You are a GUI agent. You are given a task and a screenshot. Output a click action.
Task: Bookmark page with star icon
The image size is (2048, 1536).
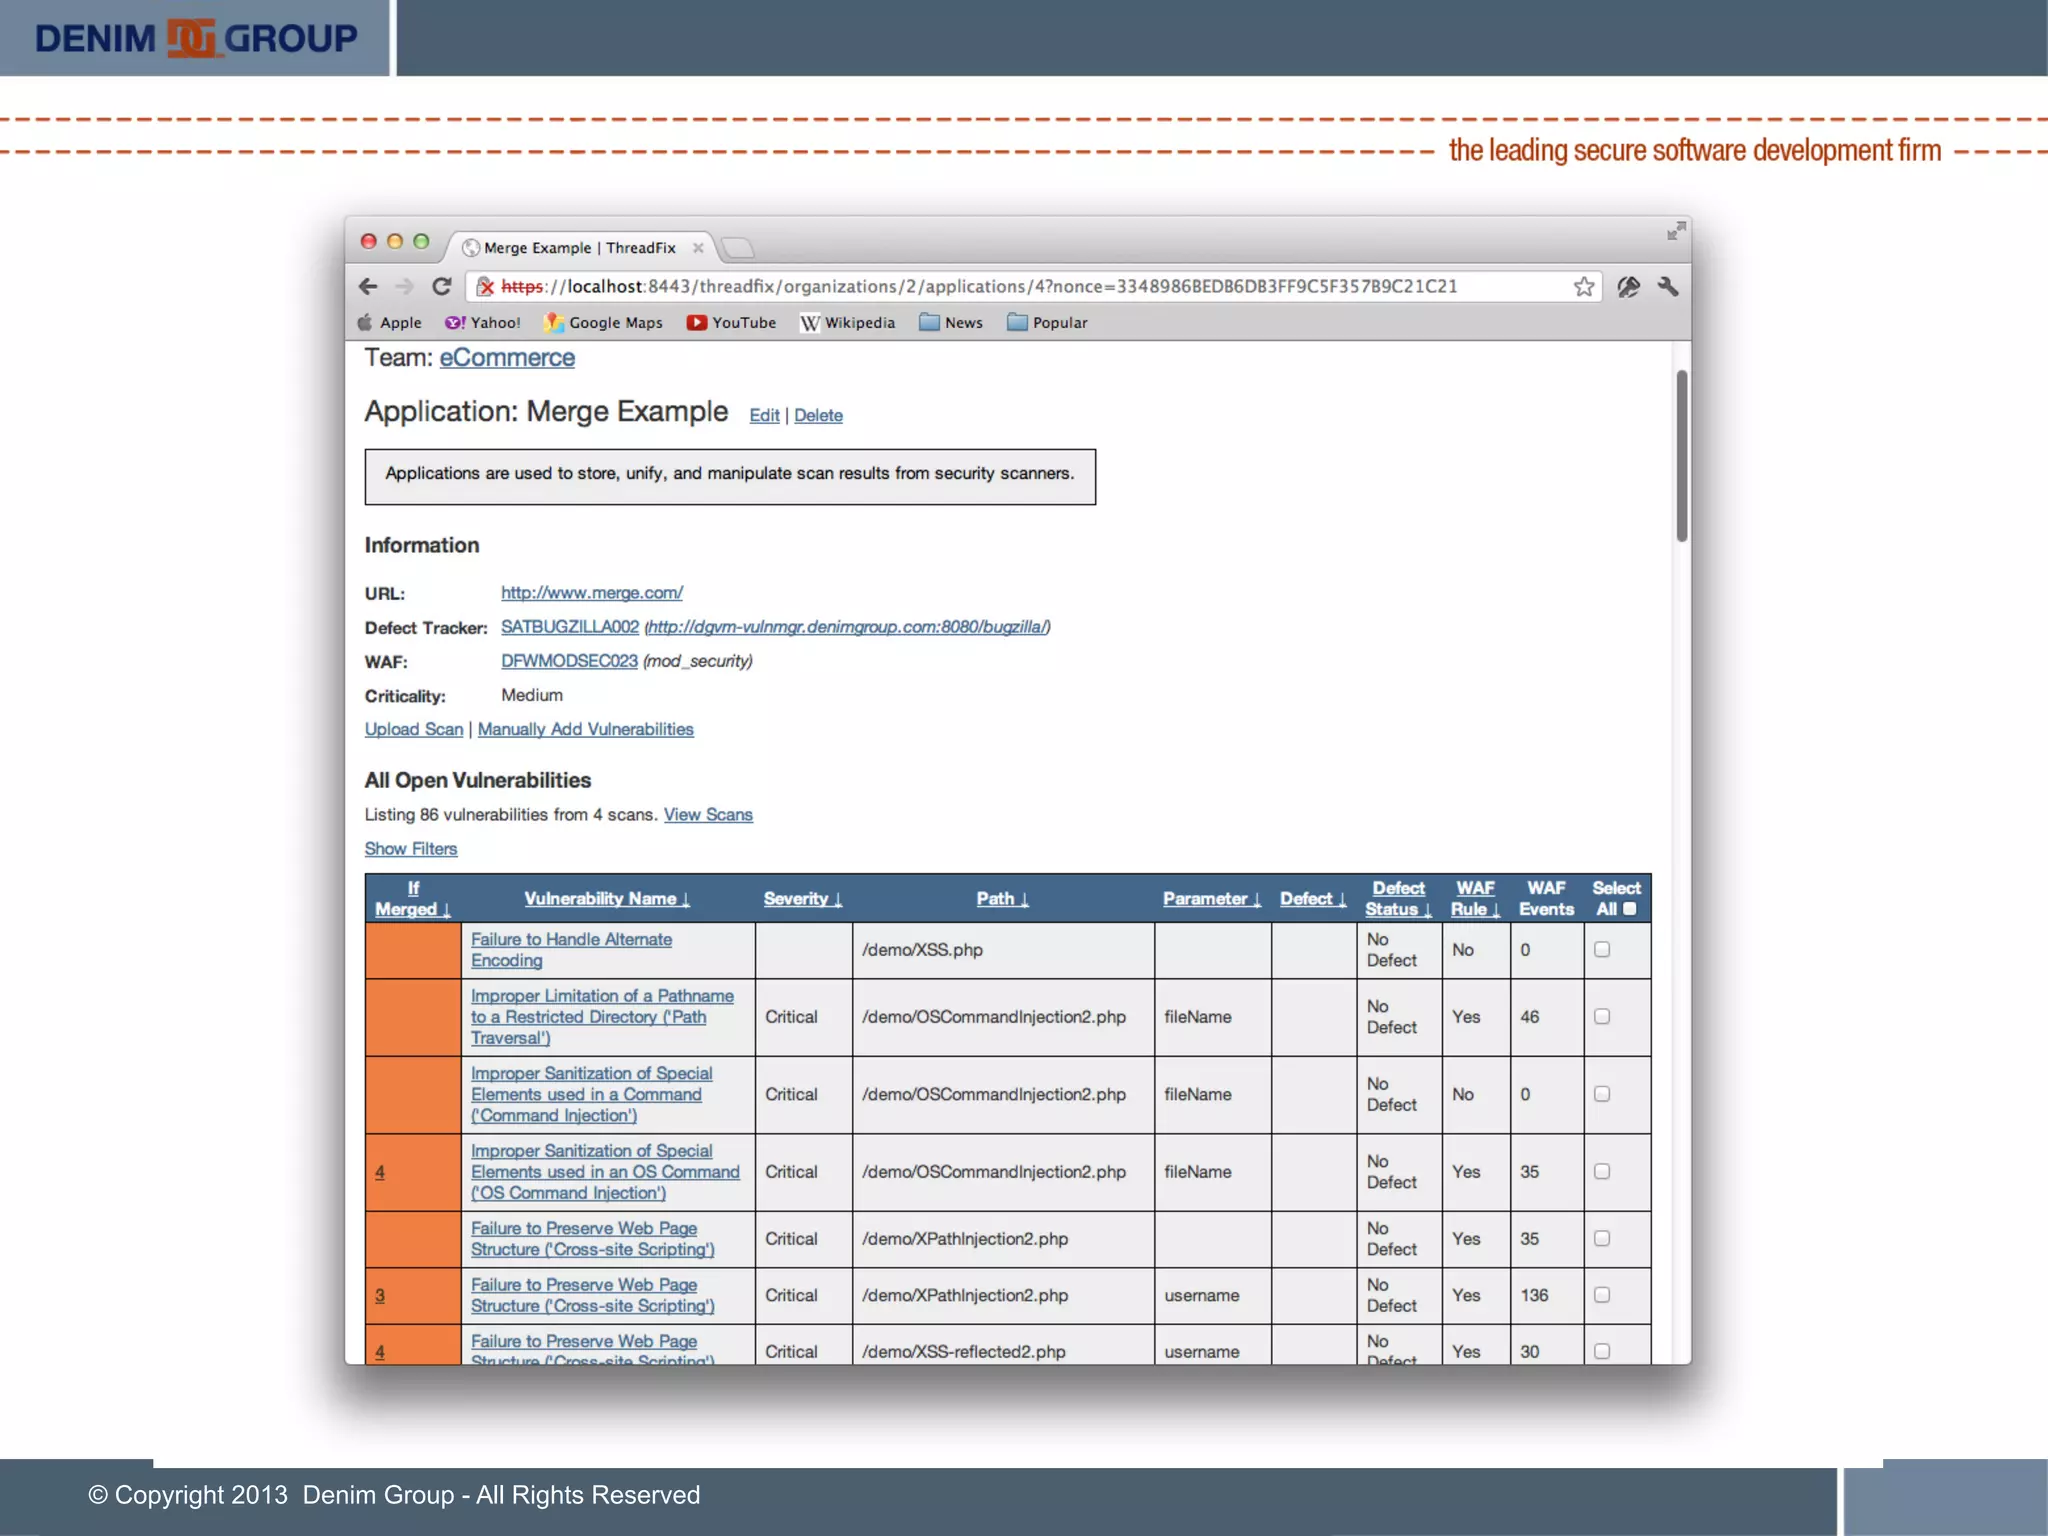1583,287
